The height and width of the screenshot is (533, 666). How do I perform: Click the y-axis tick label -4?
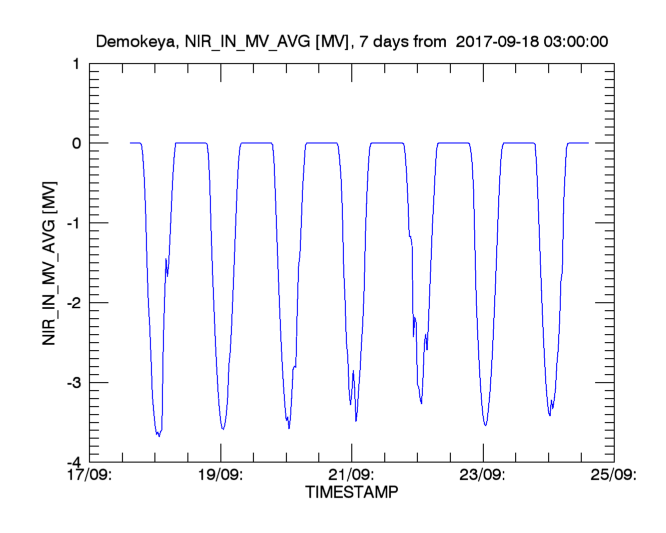73,462
